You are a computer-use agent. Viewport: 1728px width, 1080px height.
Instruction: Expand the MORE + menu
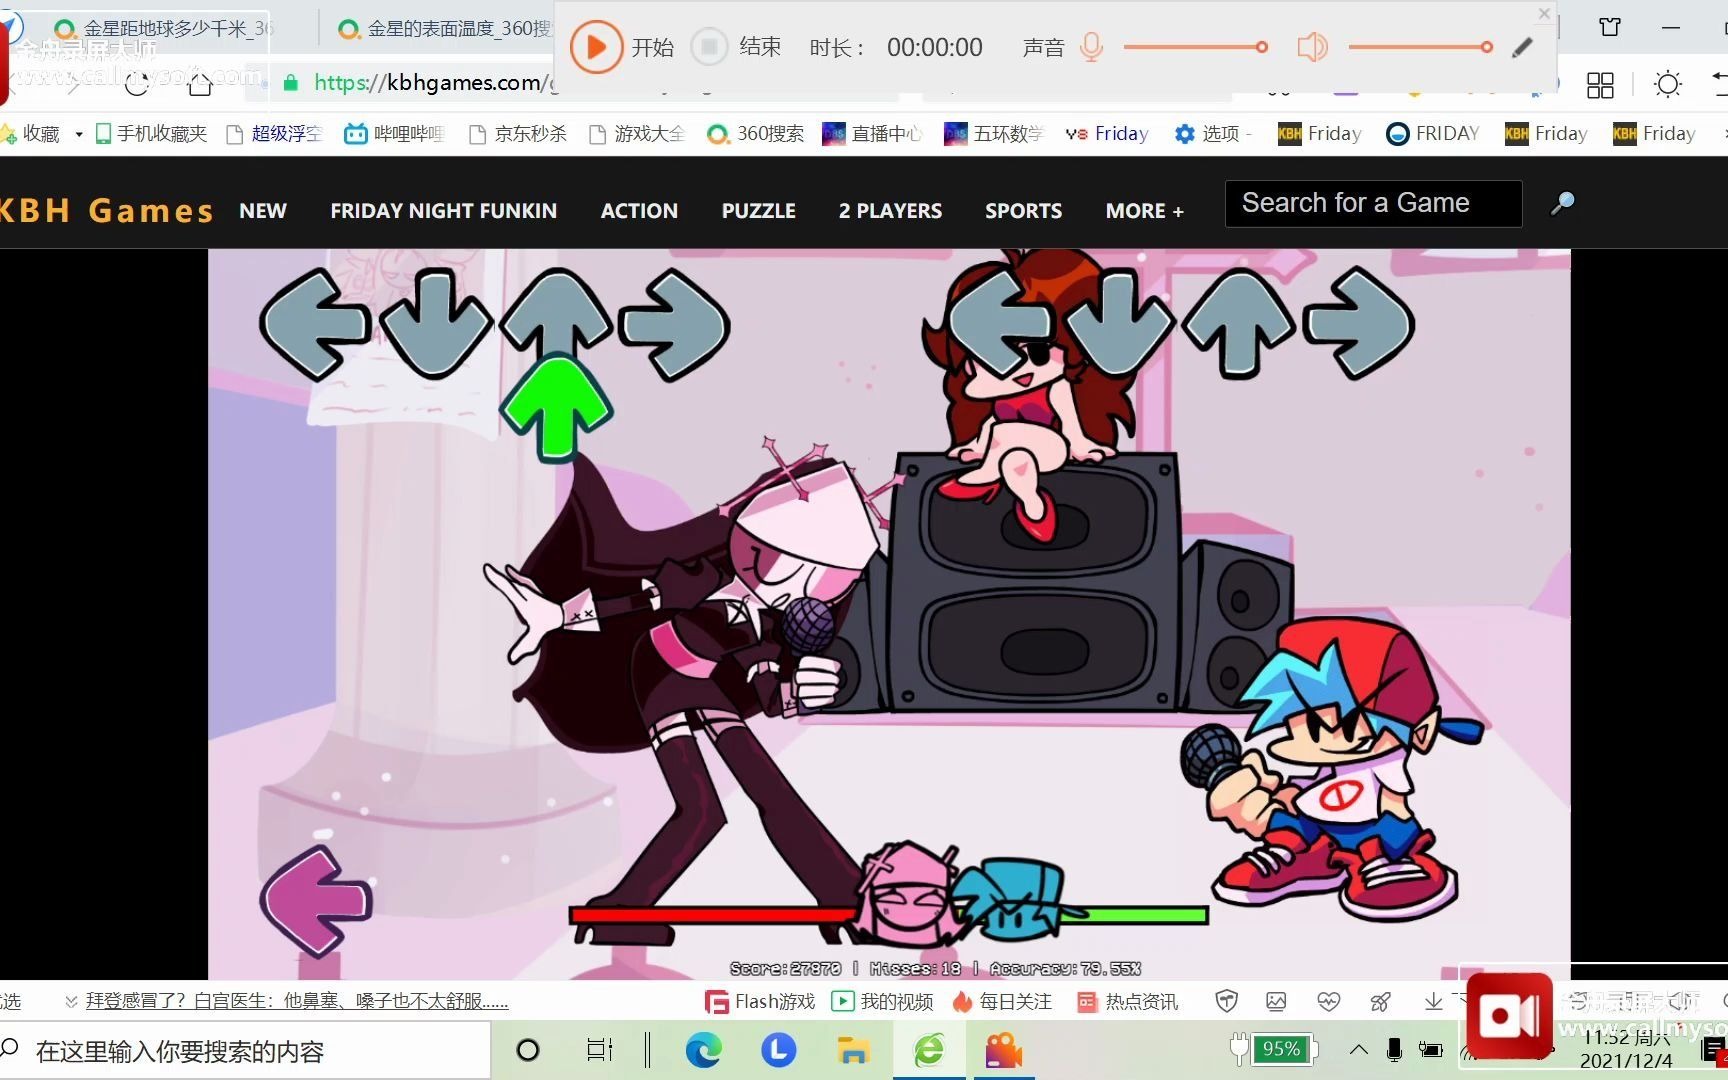(1144, 211)
